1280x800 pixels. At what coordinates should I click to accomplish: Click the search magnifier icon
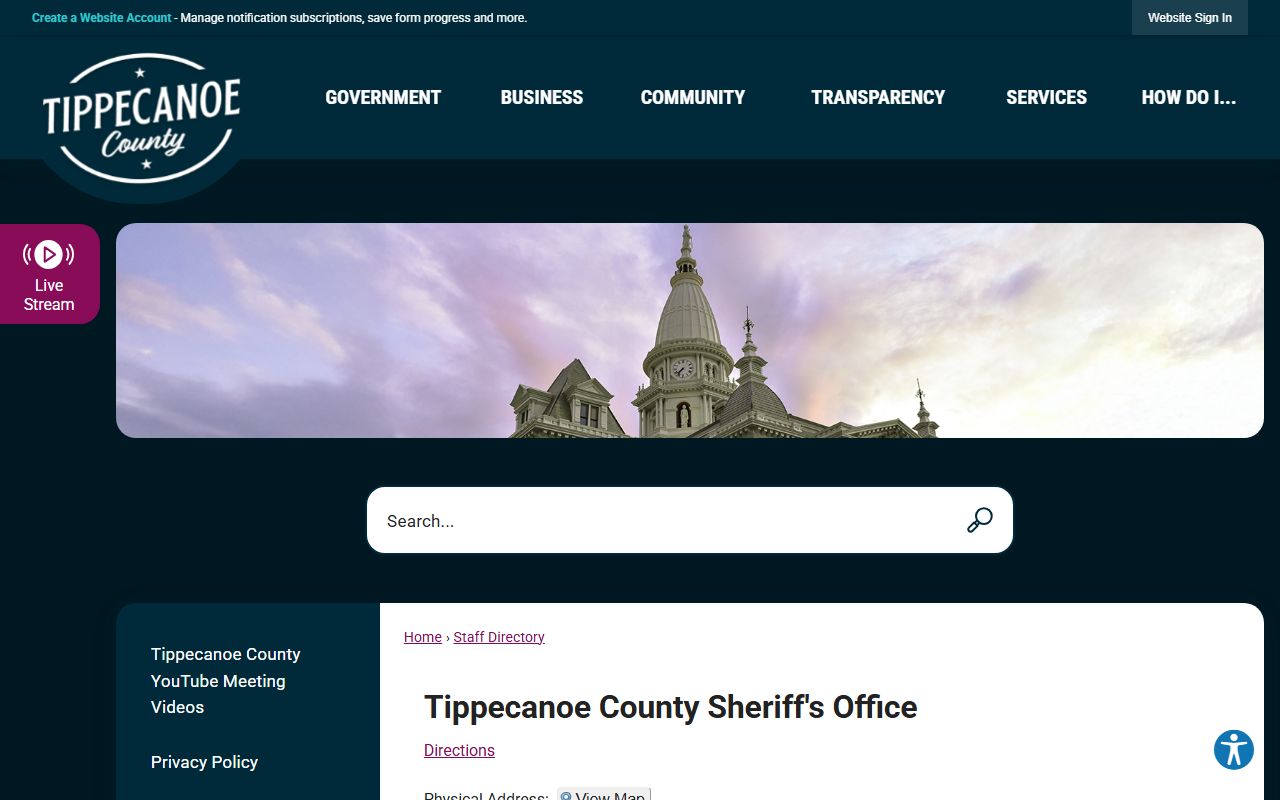point(979,520)
